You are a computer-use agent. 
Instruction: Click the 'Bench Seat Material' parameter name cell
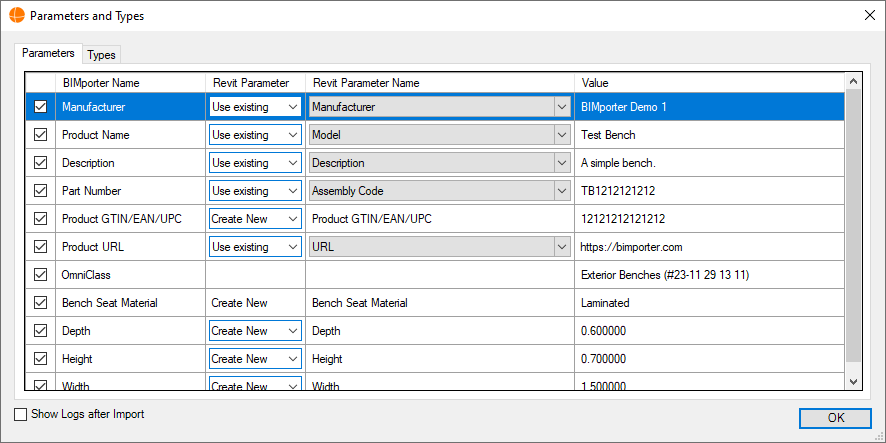pyautogui.click(x=440, y=303)
